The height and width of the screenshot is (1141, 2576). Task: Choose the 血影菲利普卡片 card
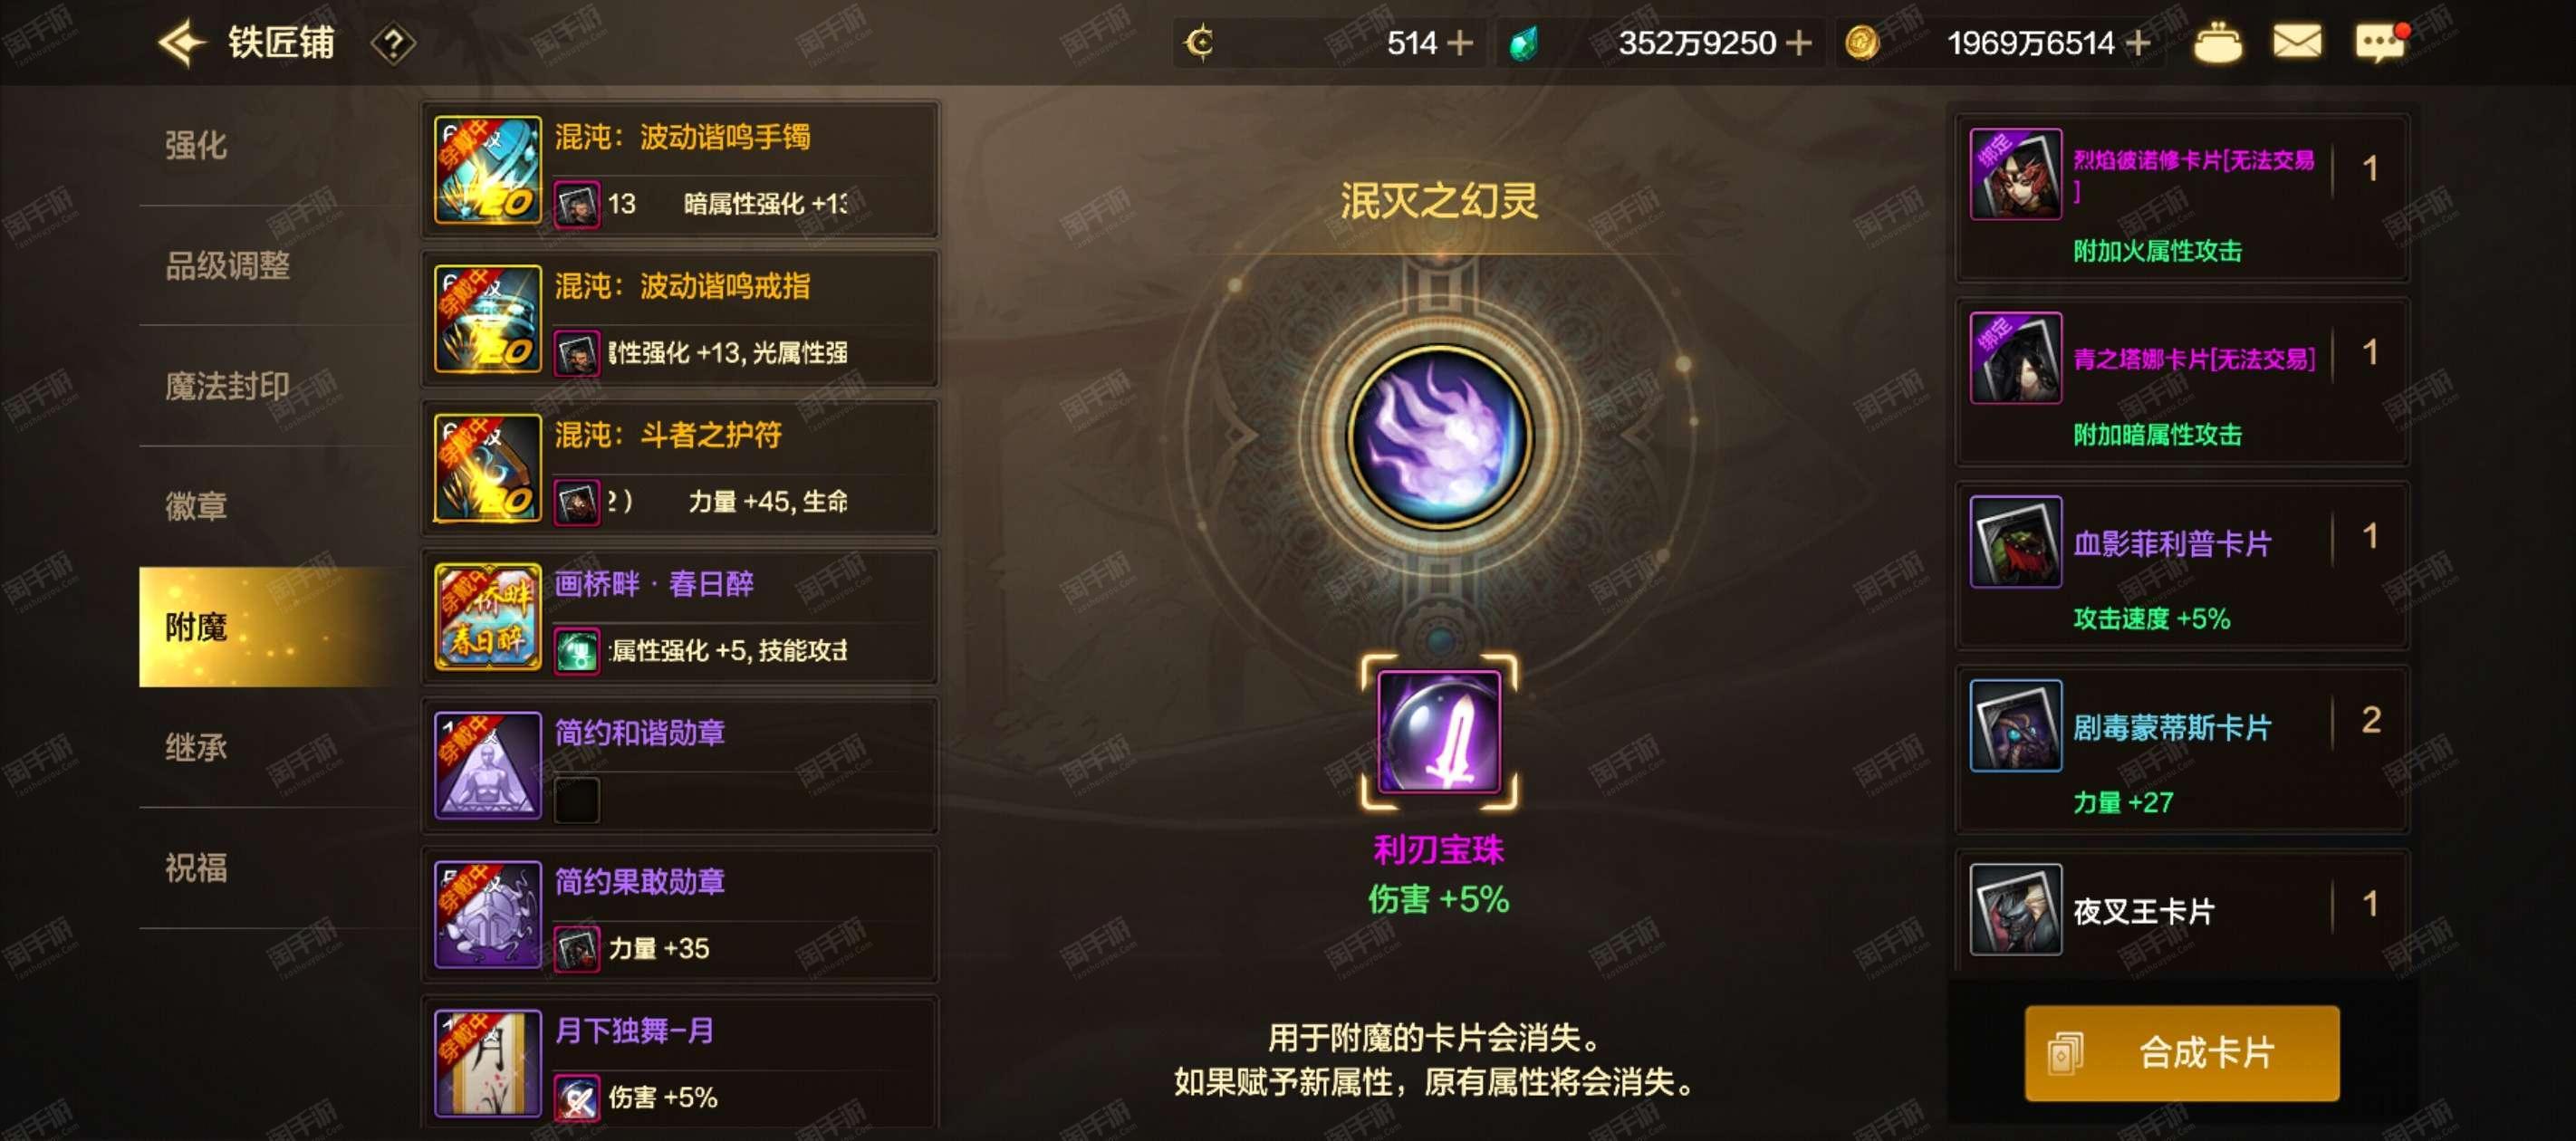point(2182,566)
